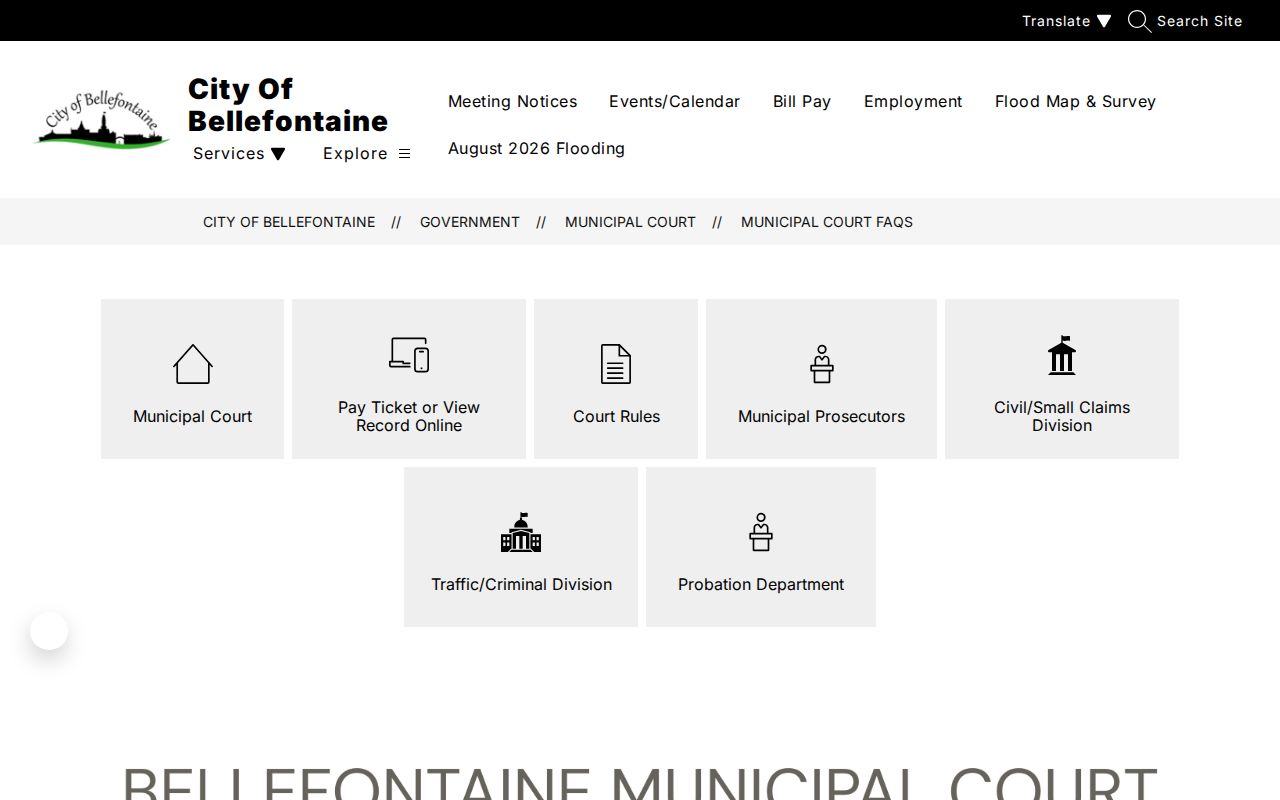Open Probation Department tile label
The height and width of the screenshot is (800, 1280).
[761, 584]
